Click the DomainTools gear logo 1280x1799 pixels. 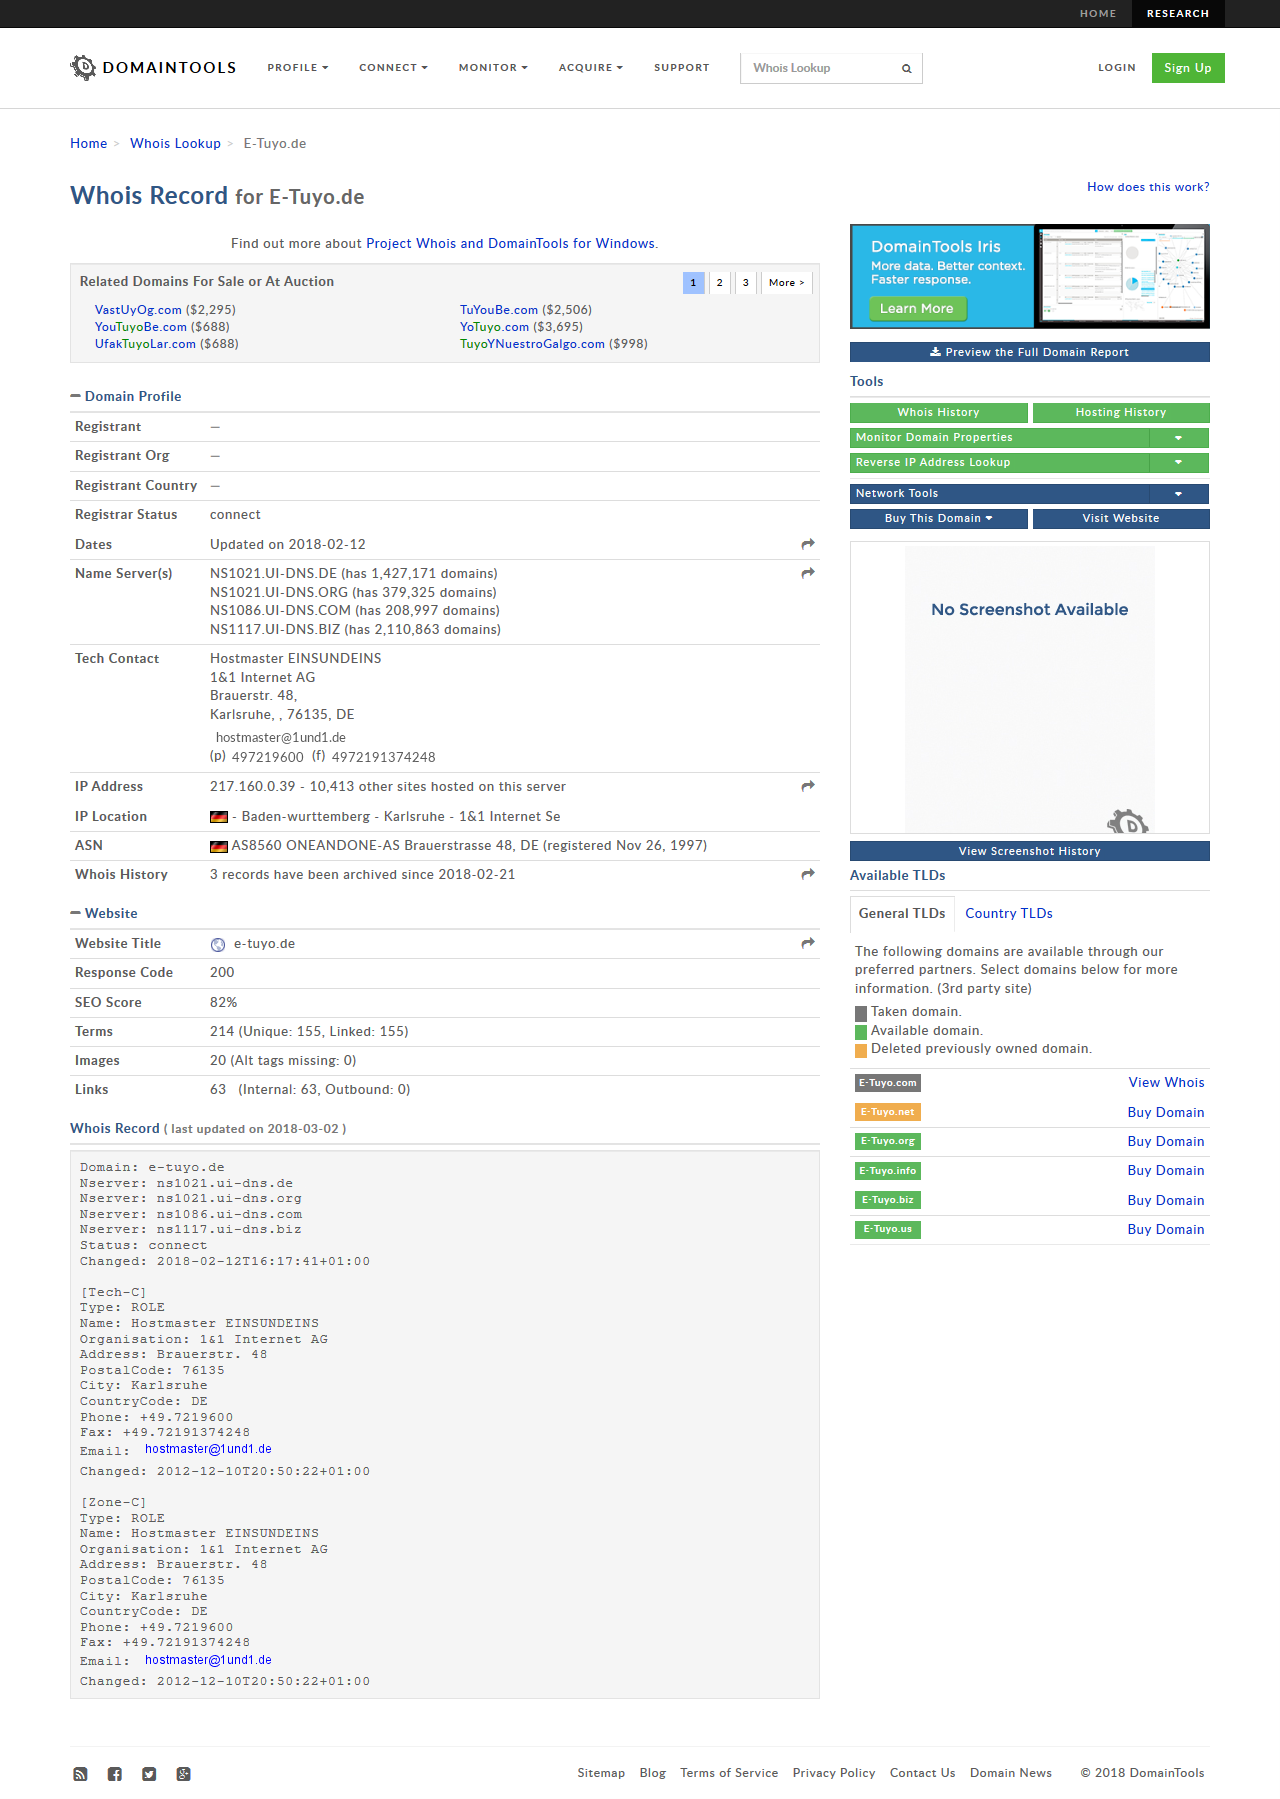(x=83, y=67)
